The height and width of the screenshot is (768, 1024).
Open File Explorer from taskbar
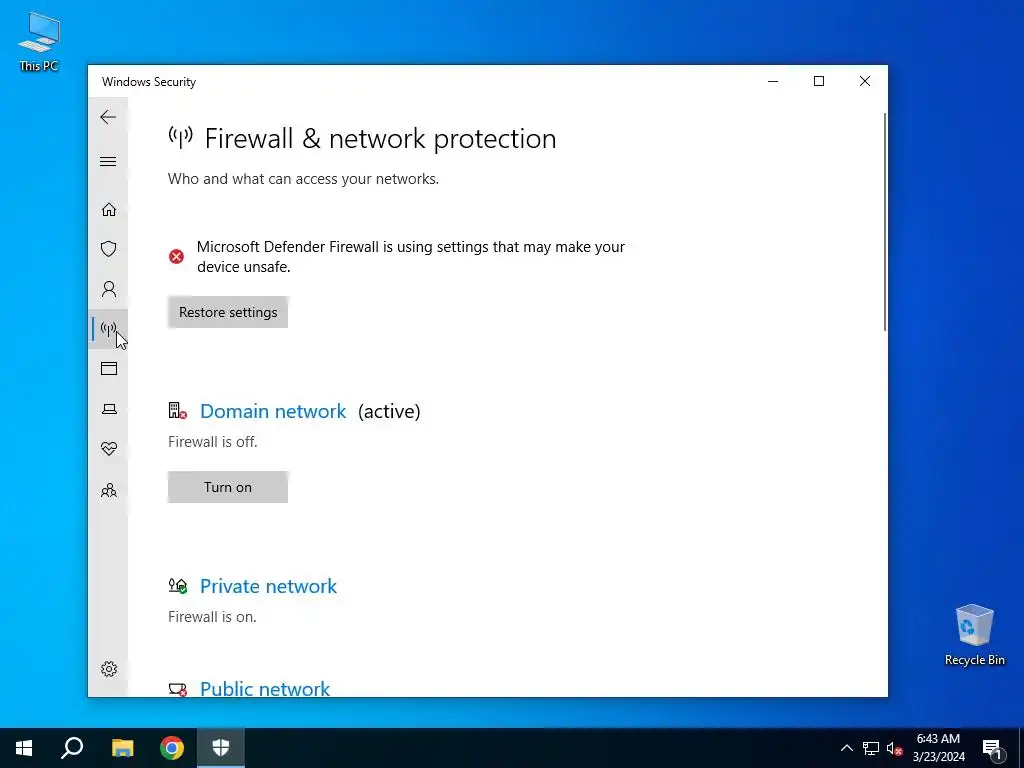122,748
